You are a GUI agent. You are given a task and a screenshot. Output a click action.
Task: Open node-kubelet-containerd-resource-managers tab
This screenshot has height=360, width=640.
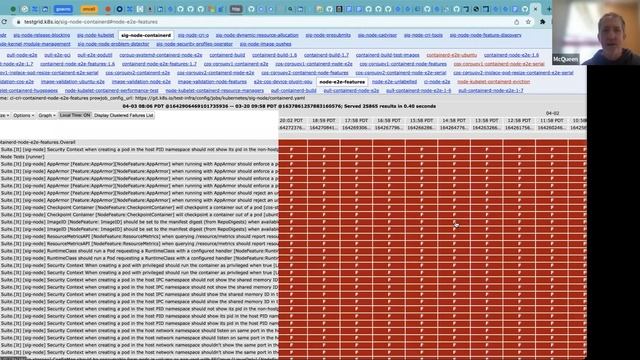click(215, 91)
